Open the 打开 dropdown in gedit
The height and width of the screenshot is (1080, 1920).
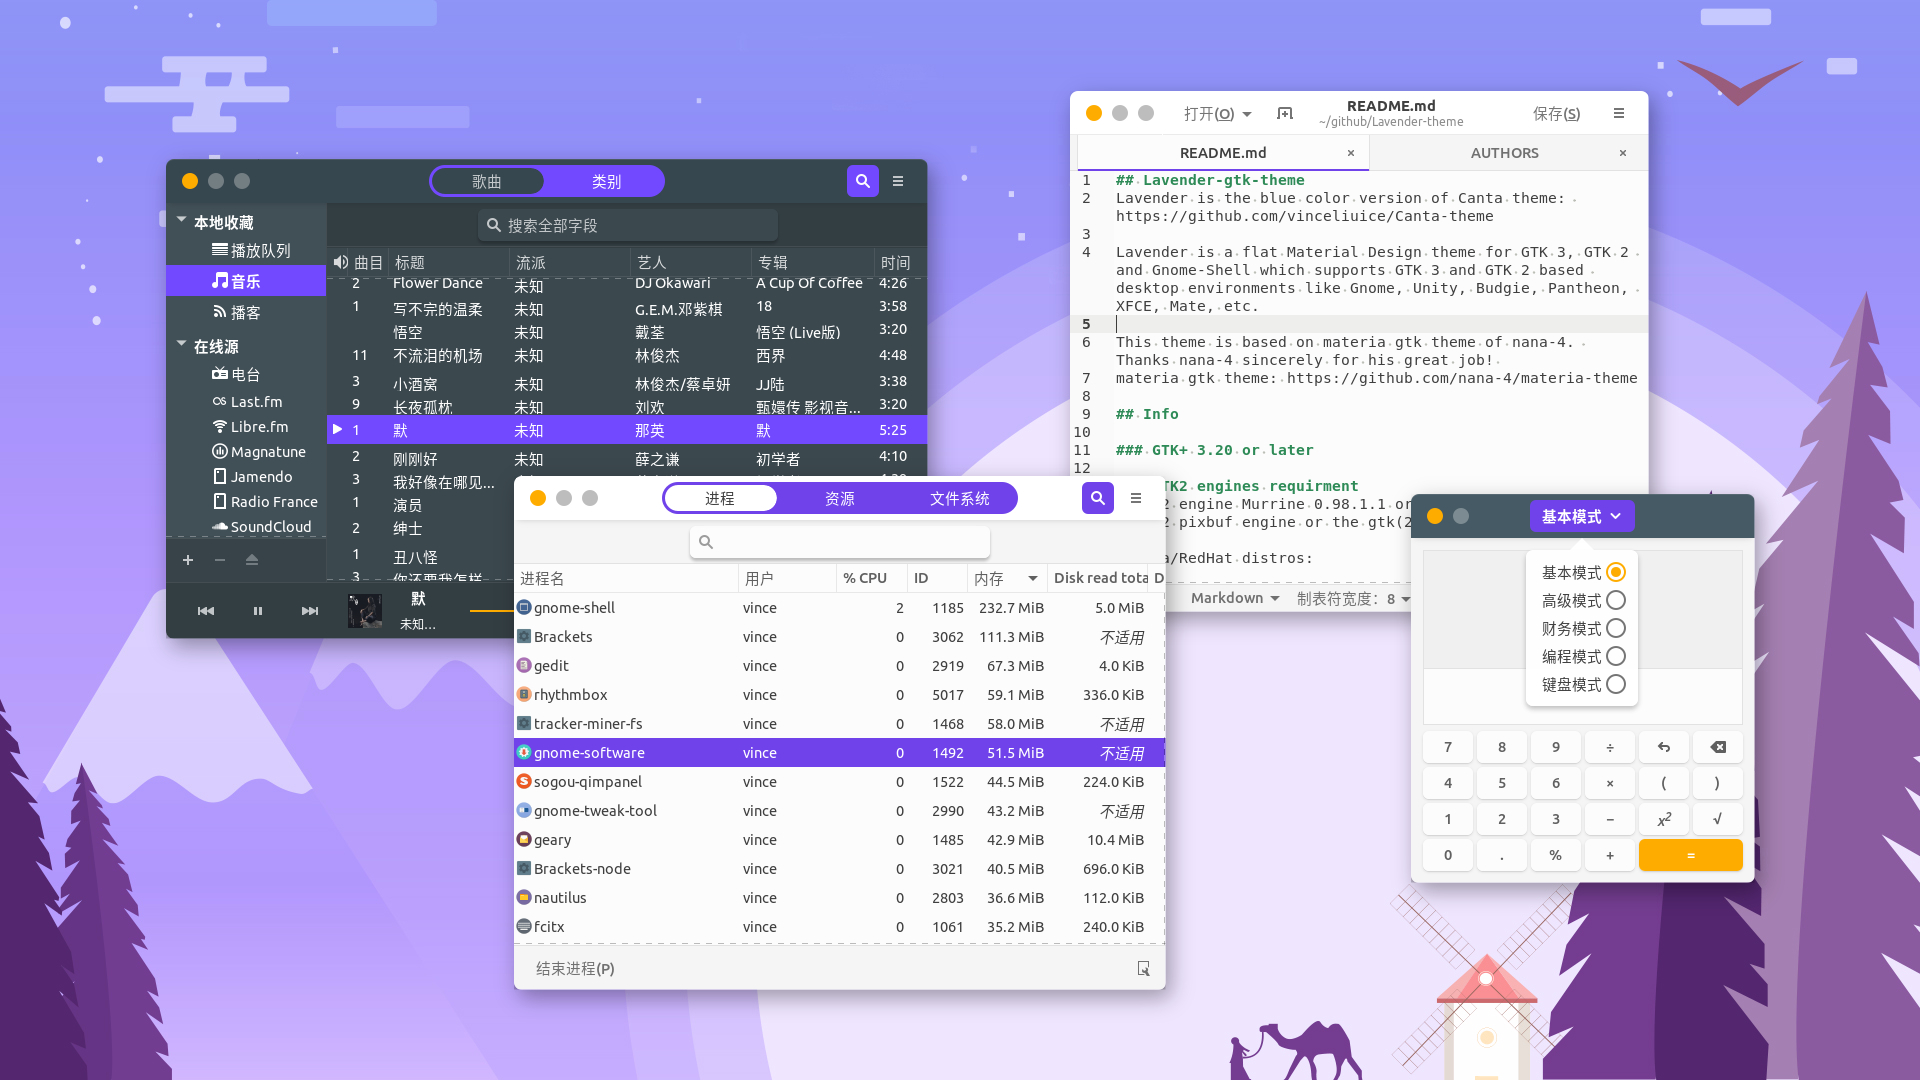pyautogui.click(x=1218, y=114)
